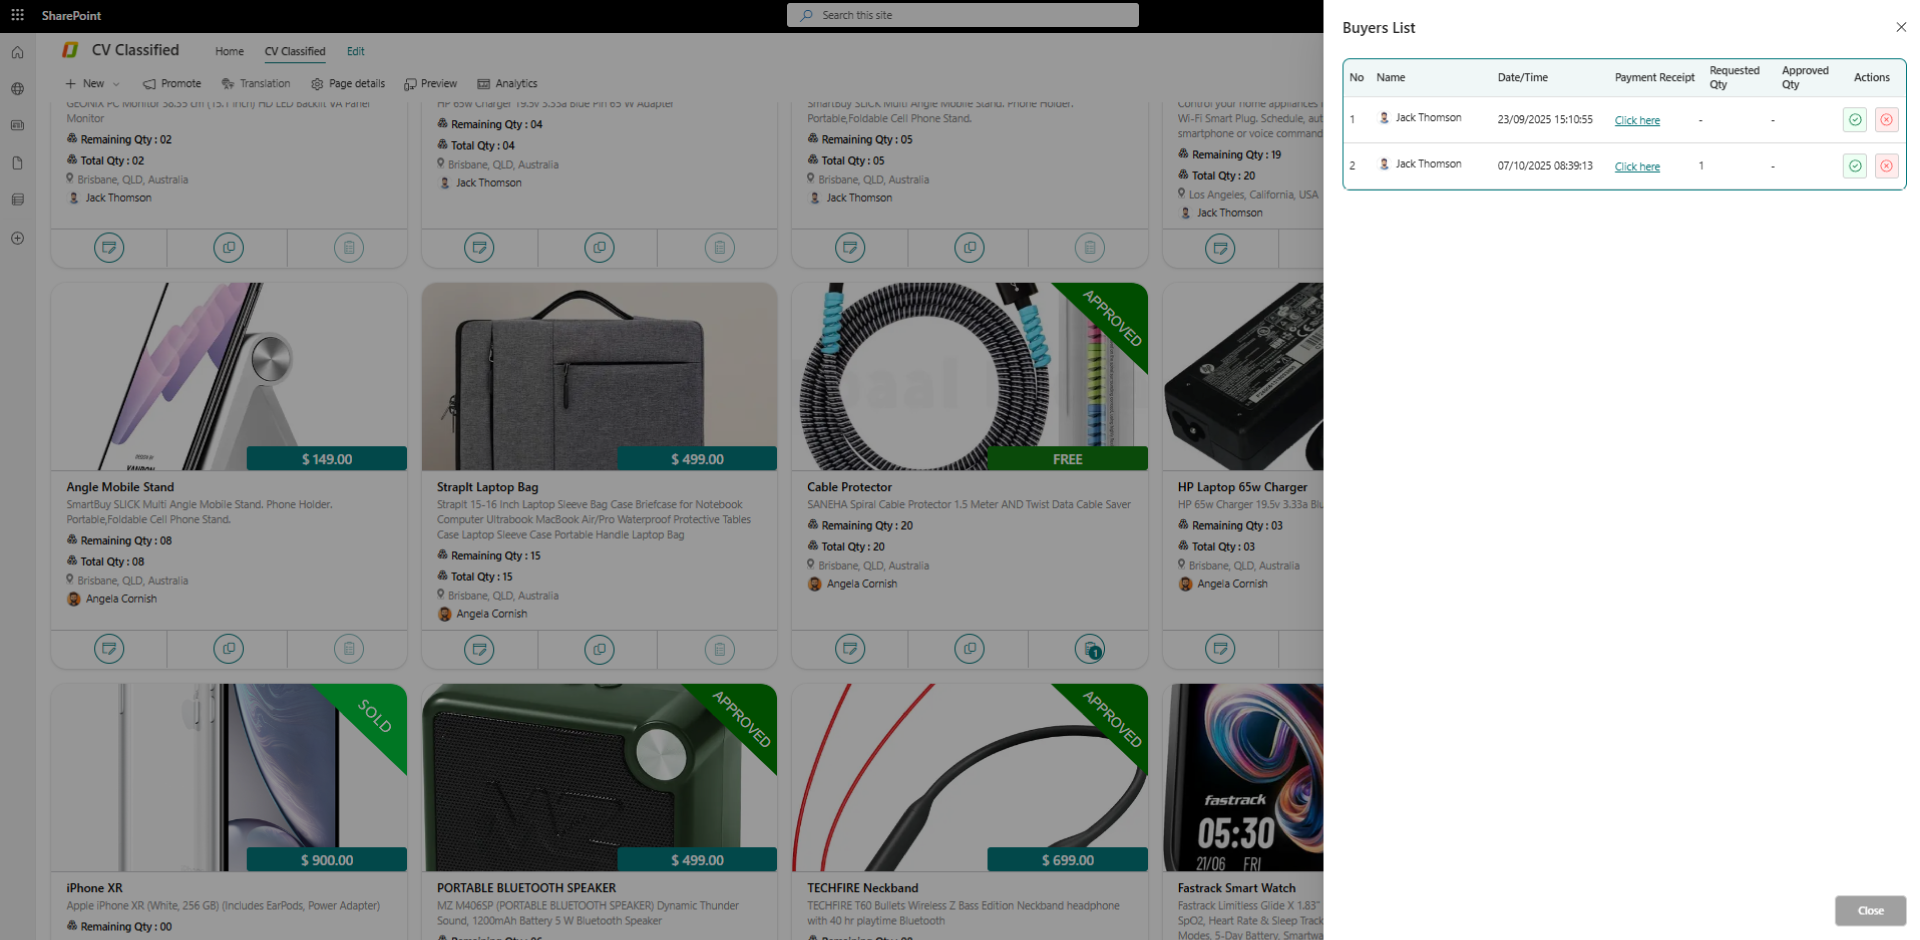Click the gray Close button at bottom
The image size is (1920, 940).
pos(1870,910)
